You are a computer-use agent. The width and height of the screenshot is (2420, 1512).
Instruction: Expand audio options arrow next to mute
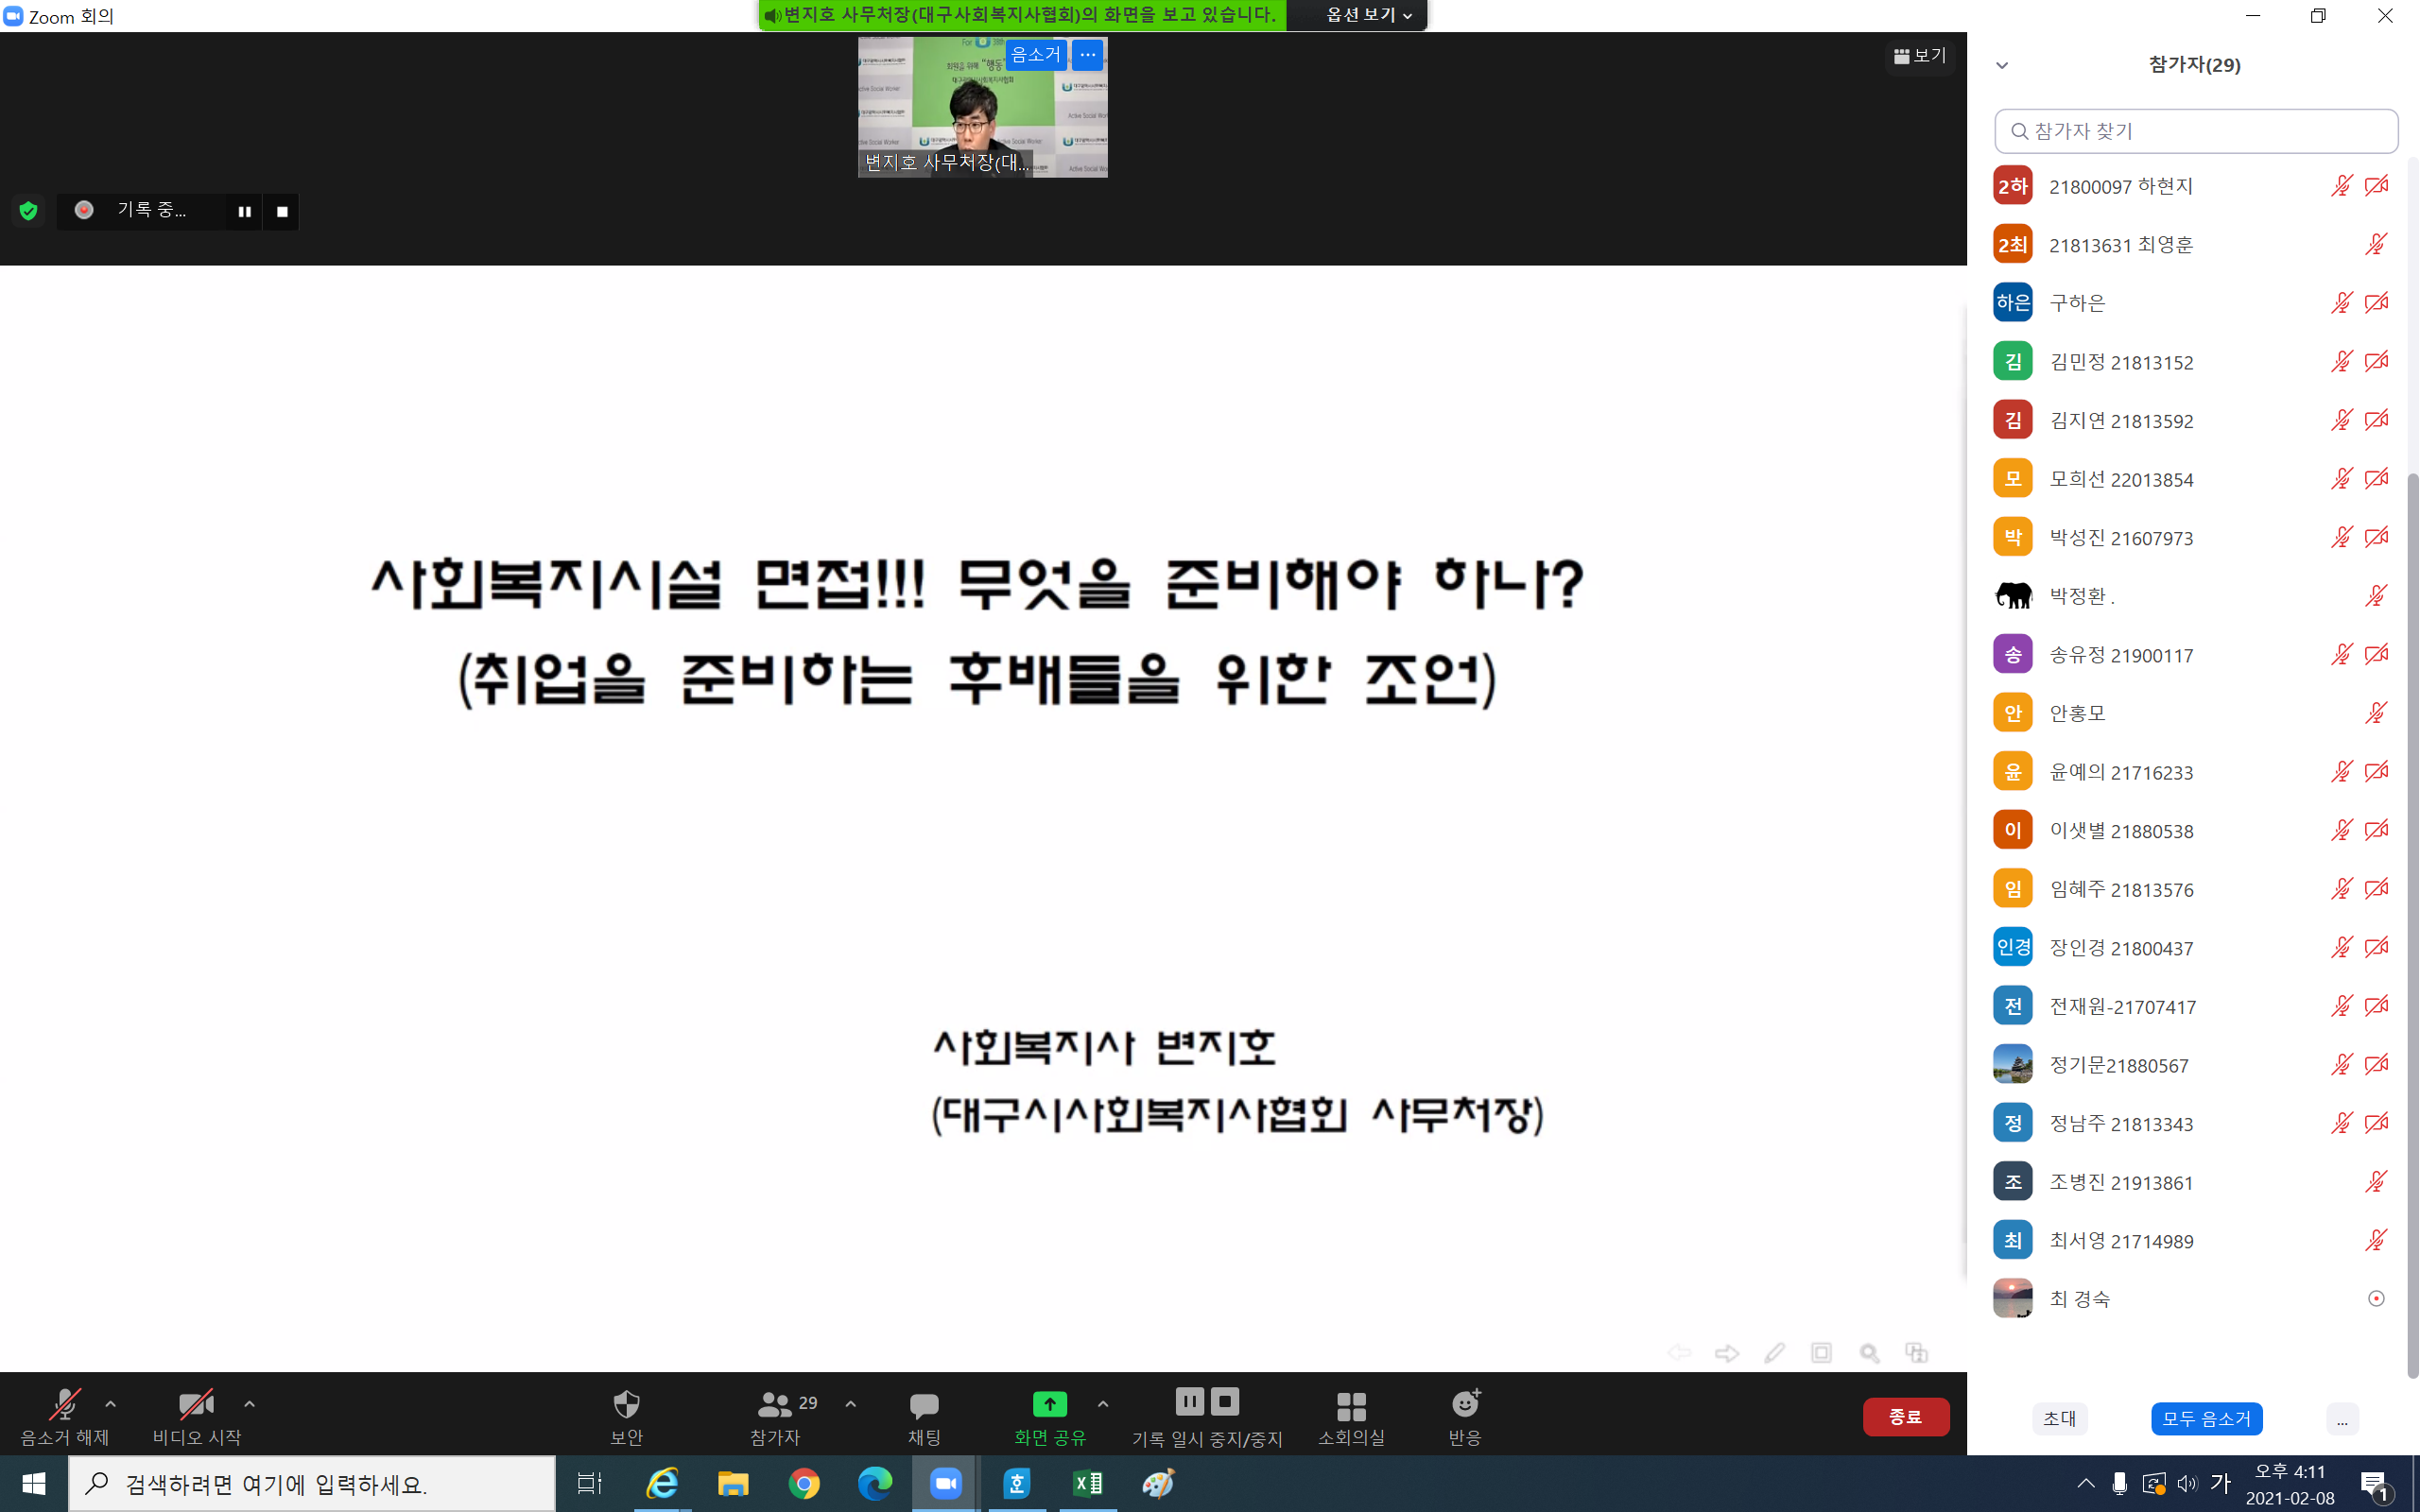coord(111,1404)
